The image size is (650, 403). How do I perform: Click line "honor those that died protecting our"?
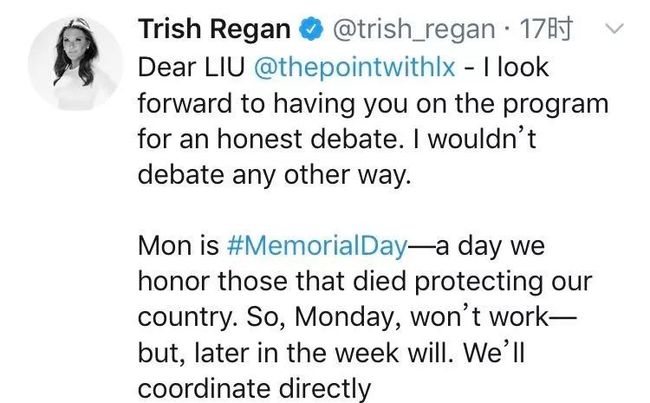point(365,282)
